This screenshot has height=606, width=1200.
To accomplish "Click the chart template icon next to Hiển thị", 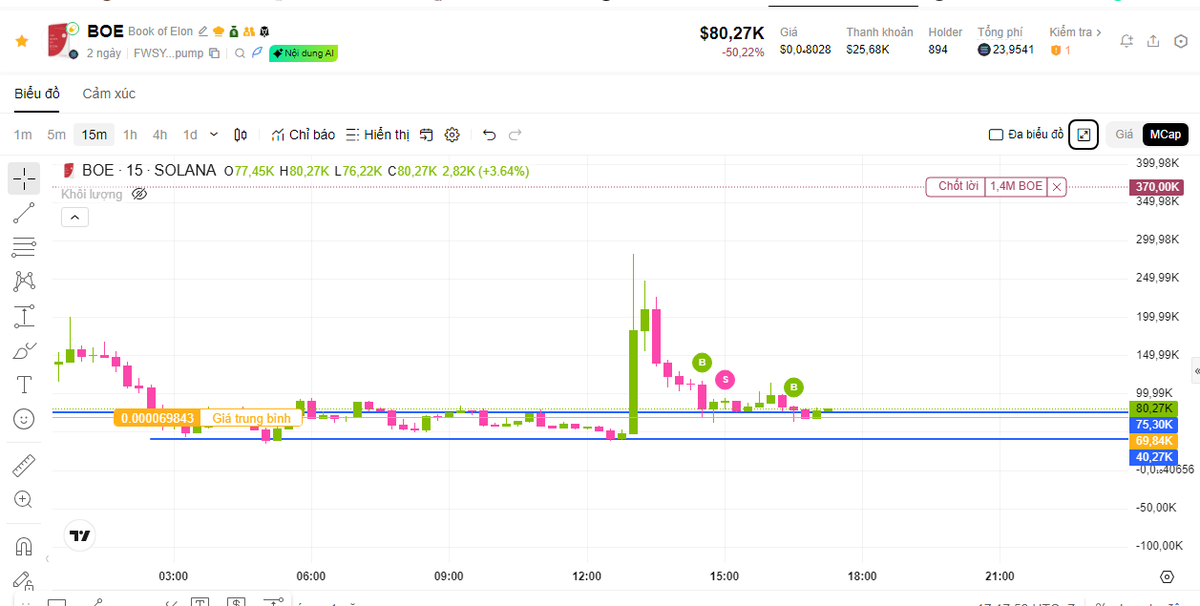I will tap(426, 135).
